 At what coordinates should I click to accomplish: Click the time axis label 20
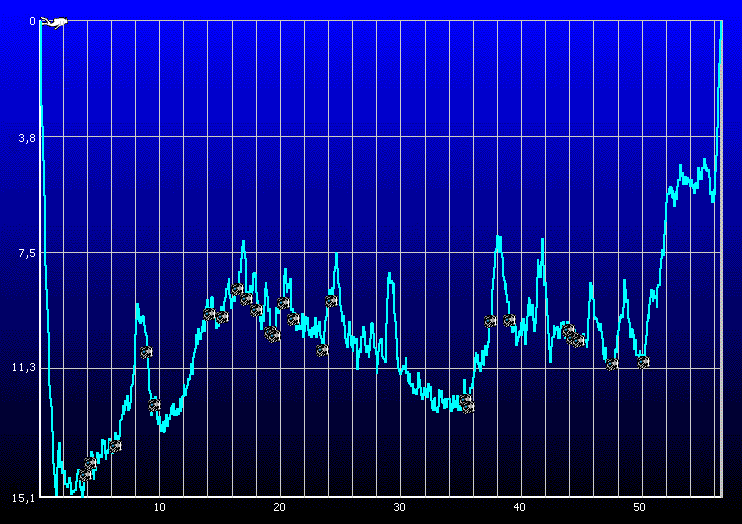click(279, 507)
